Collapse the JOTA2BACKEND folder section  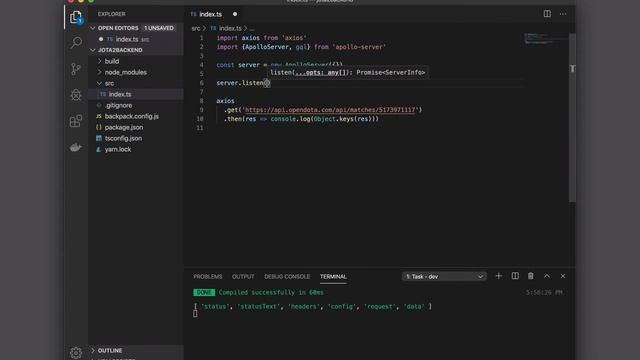point(93,50)
